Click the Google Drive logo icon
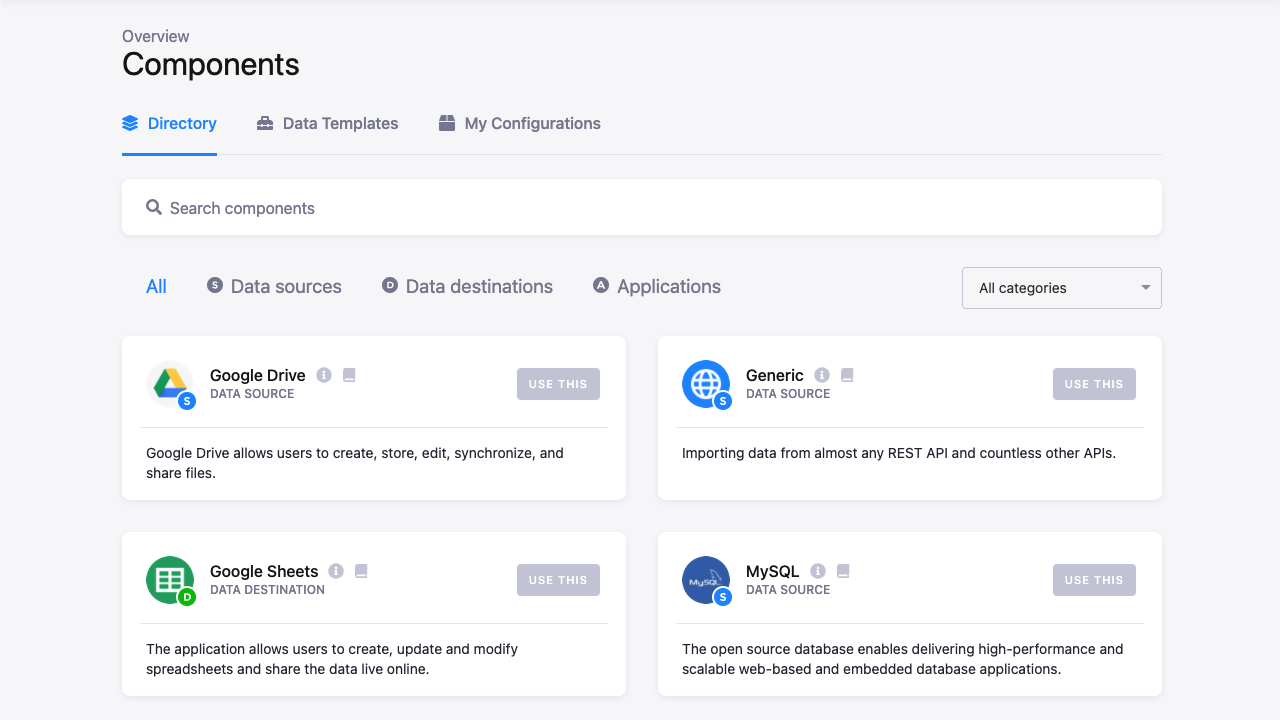The height and width of the screenshot is (720, 1280). tap(170, 383)
